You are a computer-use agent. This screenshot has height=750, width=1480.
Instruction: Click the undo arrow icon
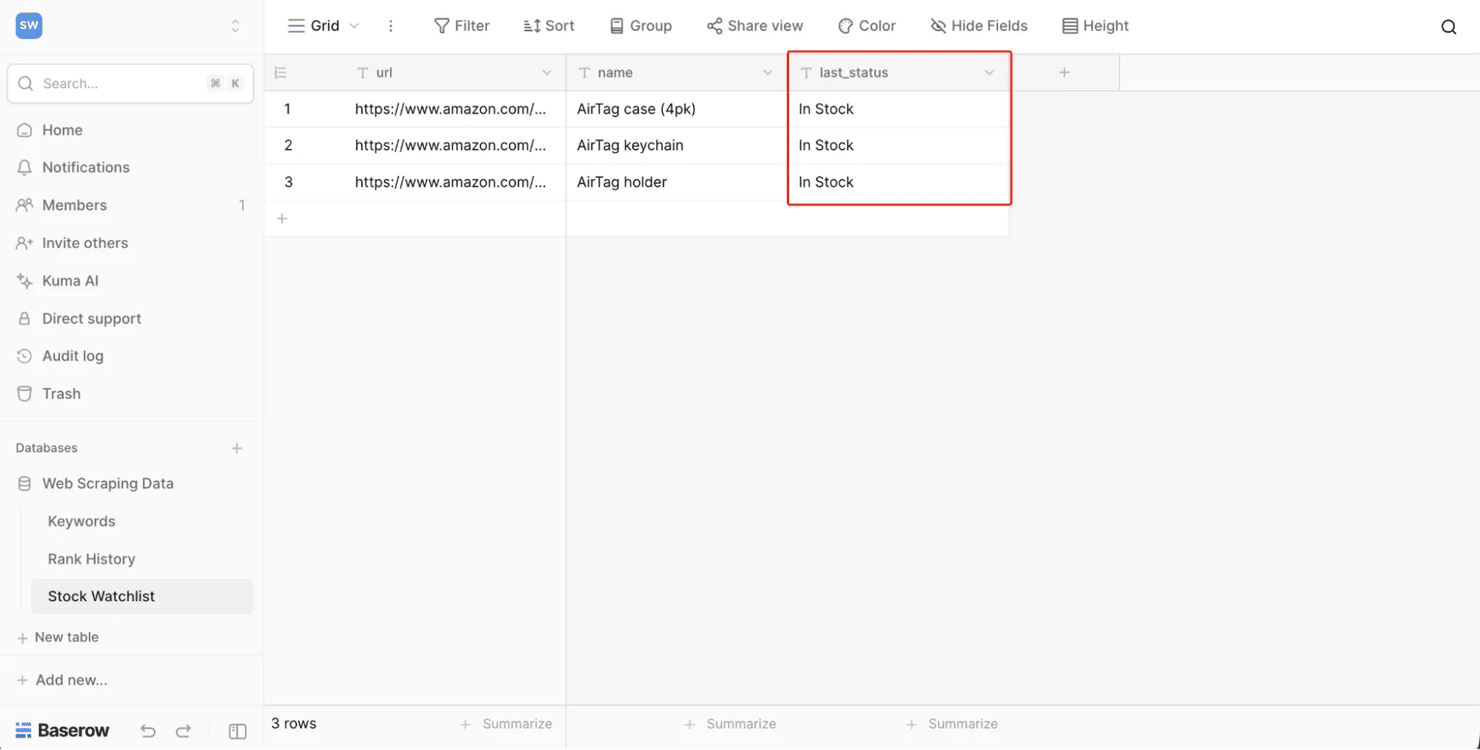(148, 731)
